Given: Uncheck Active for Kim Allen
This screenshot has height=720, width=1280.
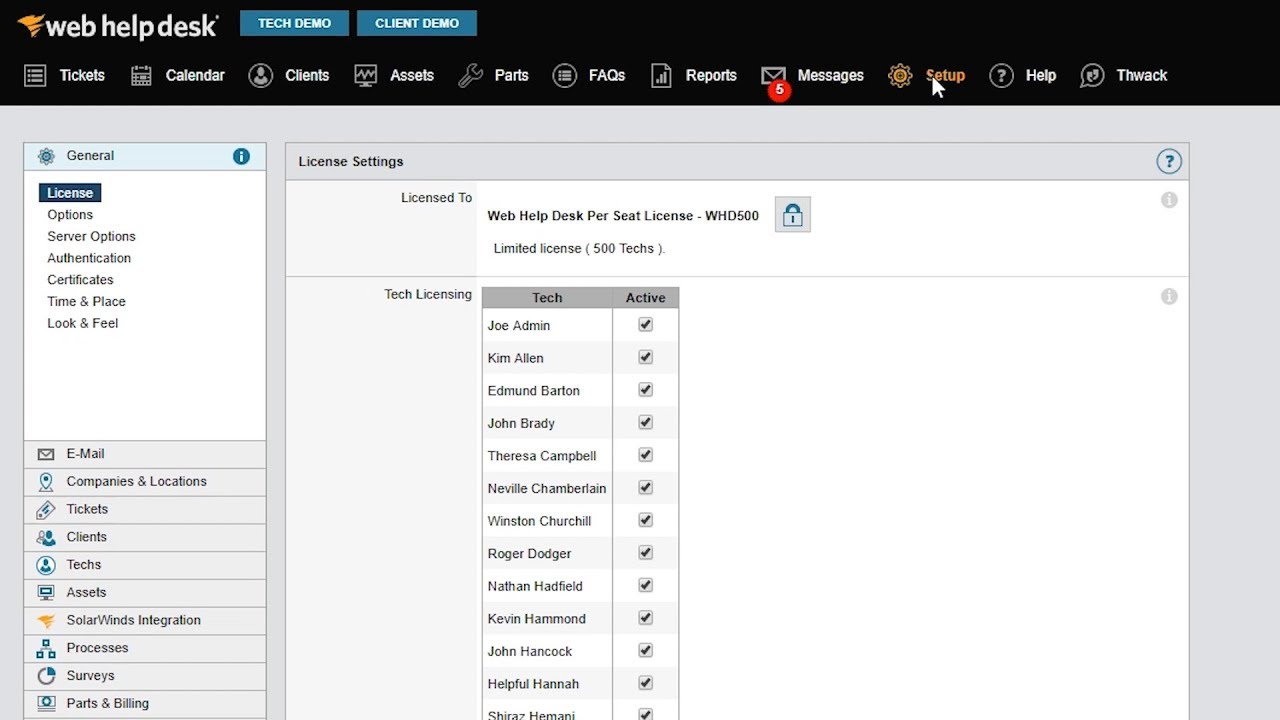Looking at the screenshot, I should point(645,358).
